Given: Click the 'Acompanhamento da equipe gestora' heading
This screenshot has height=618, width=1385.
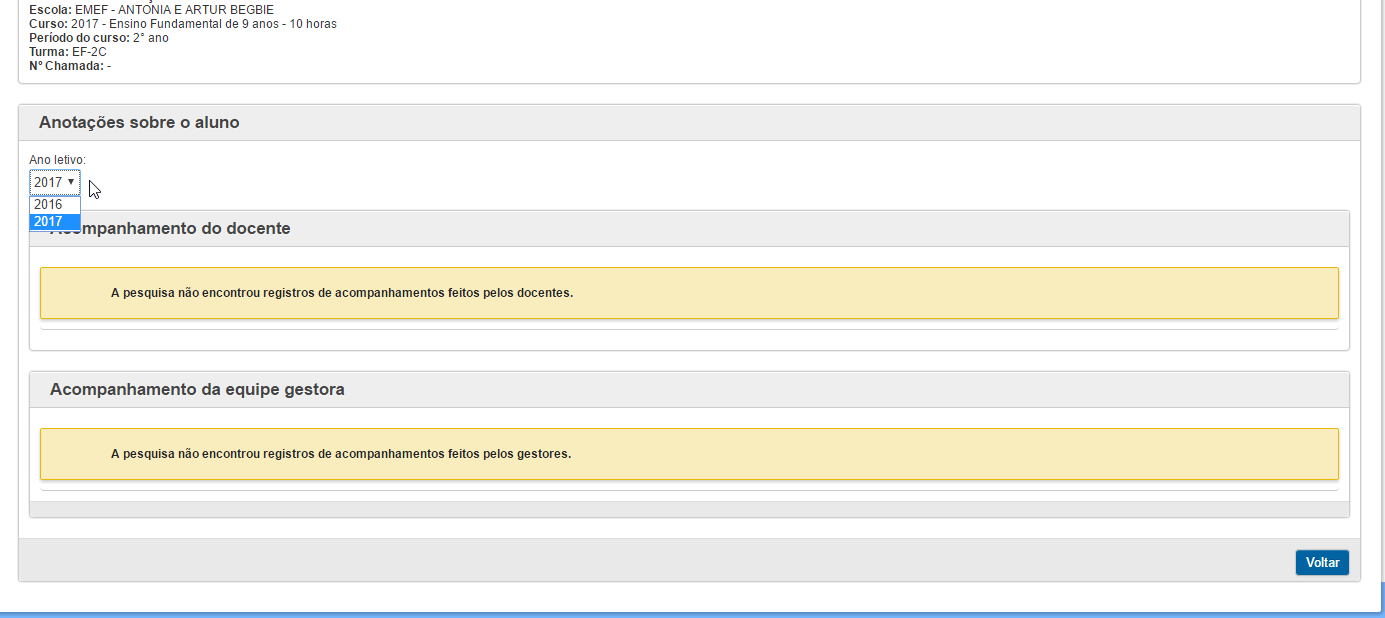Looking at the screenshot, I should click(197, 389).
